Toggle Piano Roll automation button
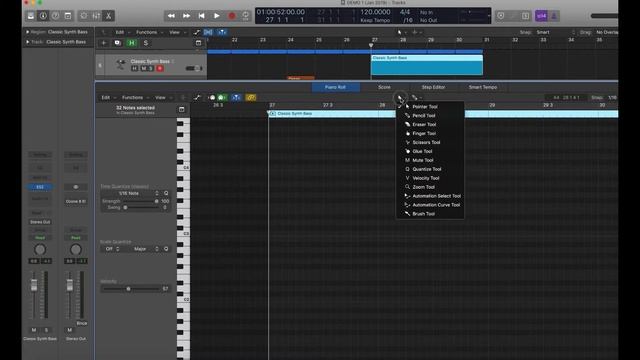The height and width of the screenshot is (360, 640). 197,98
